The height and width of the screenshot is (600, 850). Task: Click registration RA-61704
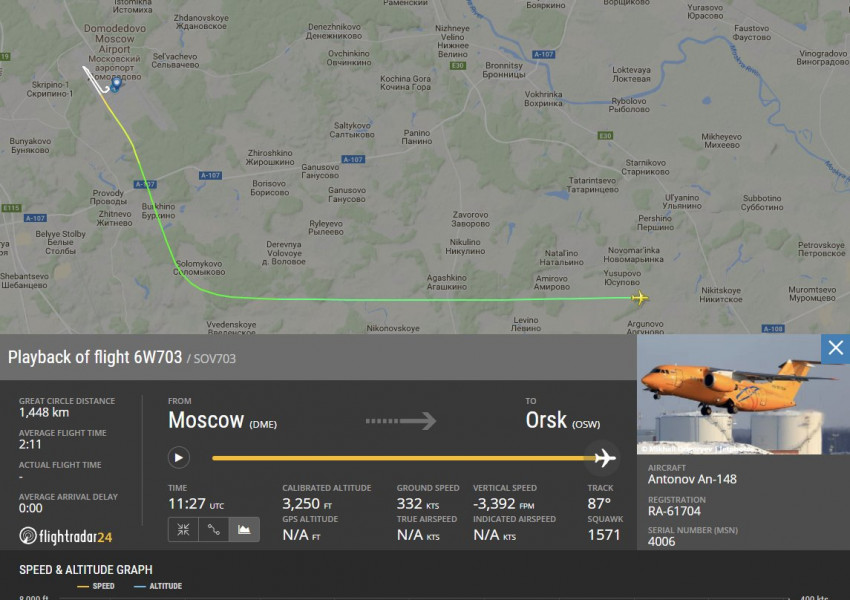click(x=674, y=511)
